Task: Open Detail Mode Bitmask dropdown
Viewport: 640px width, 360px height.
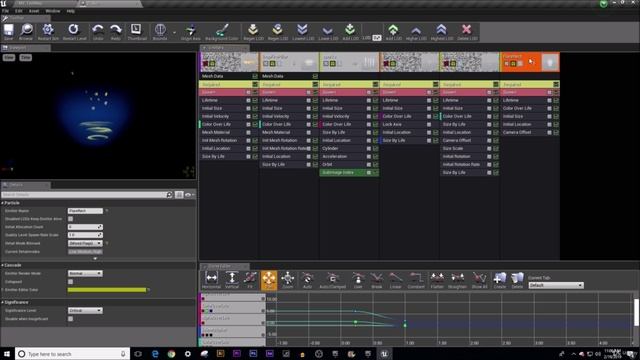Action: 85,243
